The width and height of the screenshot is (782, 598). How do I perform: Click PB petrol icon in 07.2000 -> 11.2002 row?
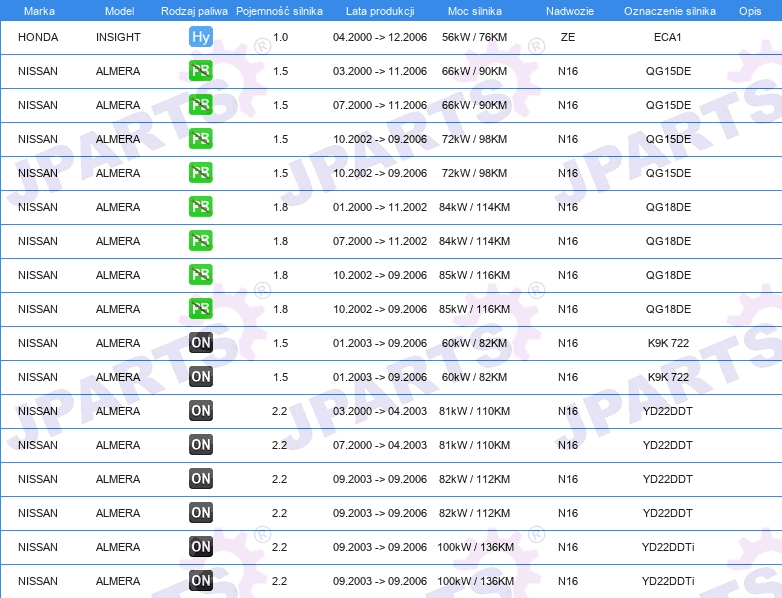(x=200, y=241)
